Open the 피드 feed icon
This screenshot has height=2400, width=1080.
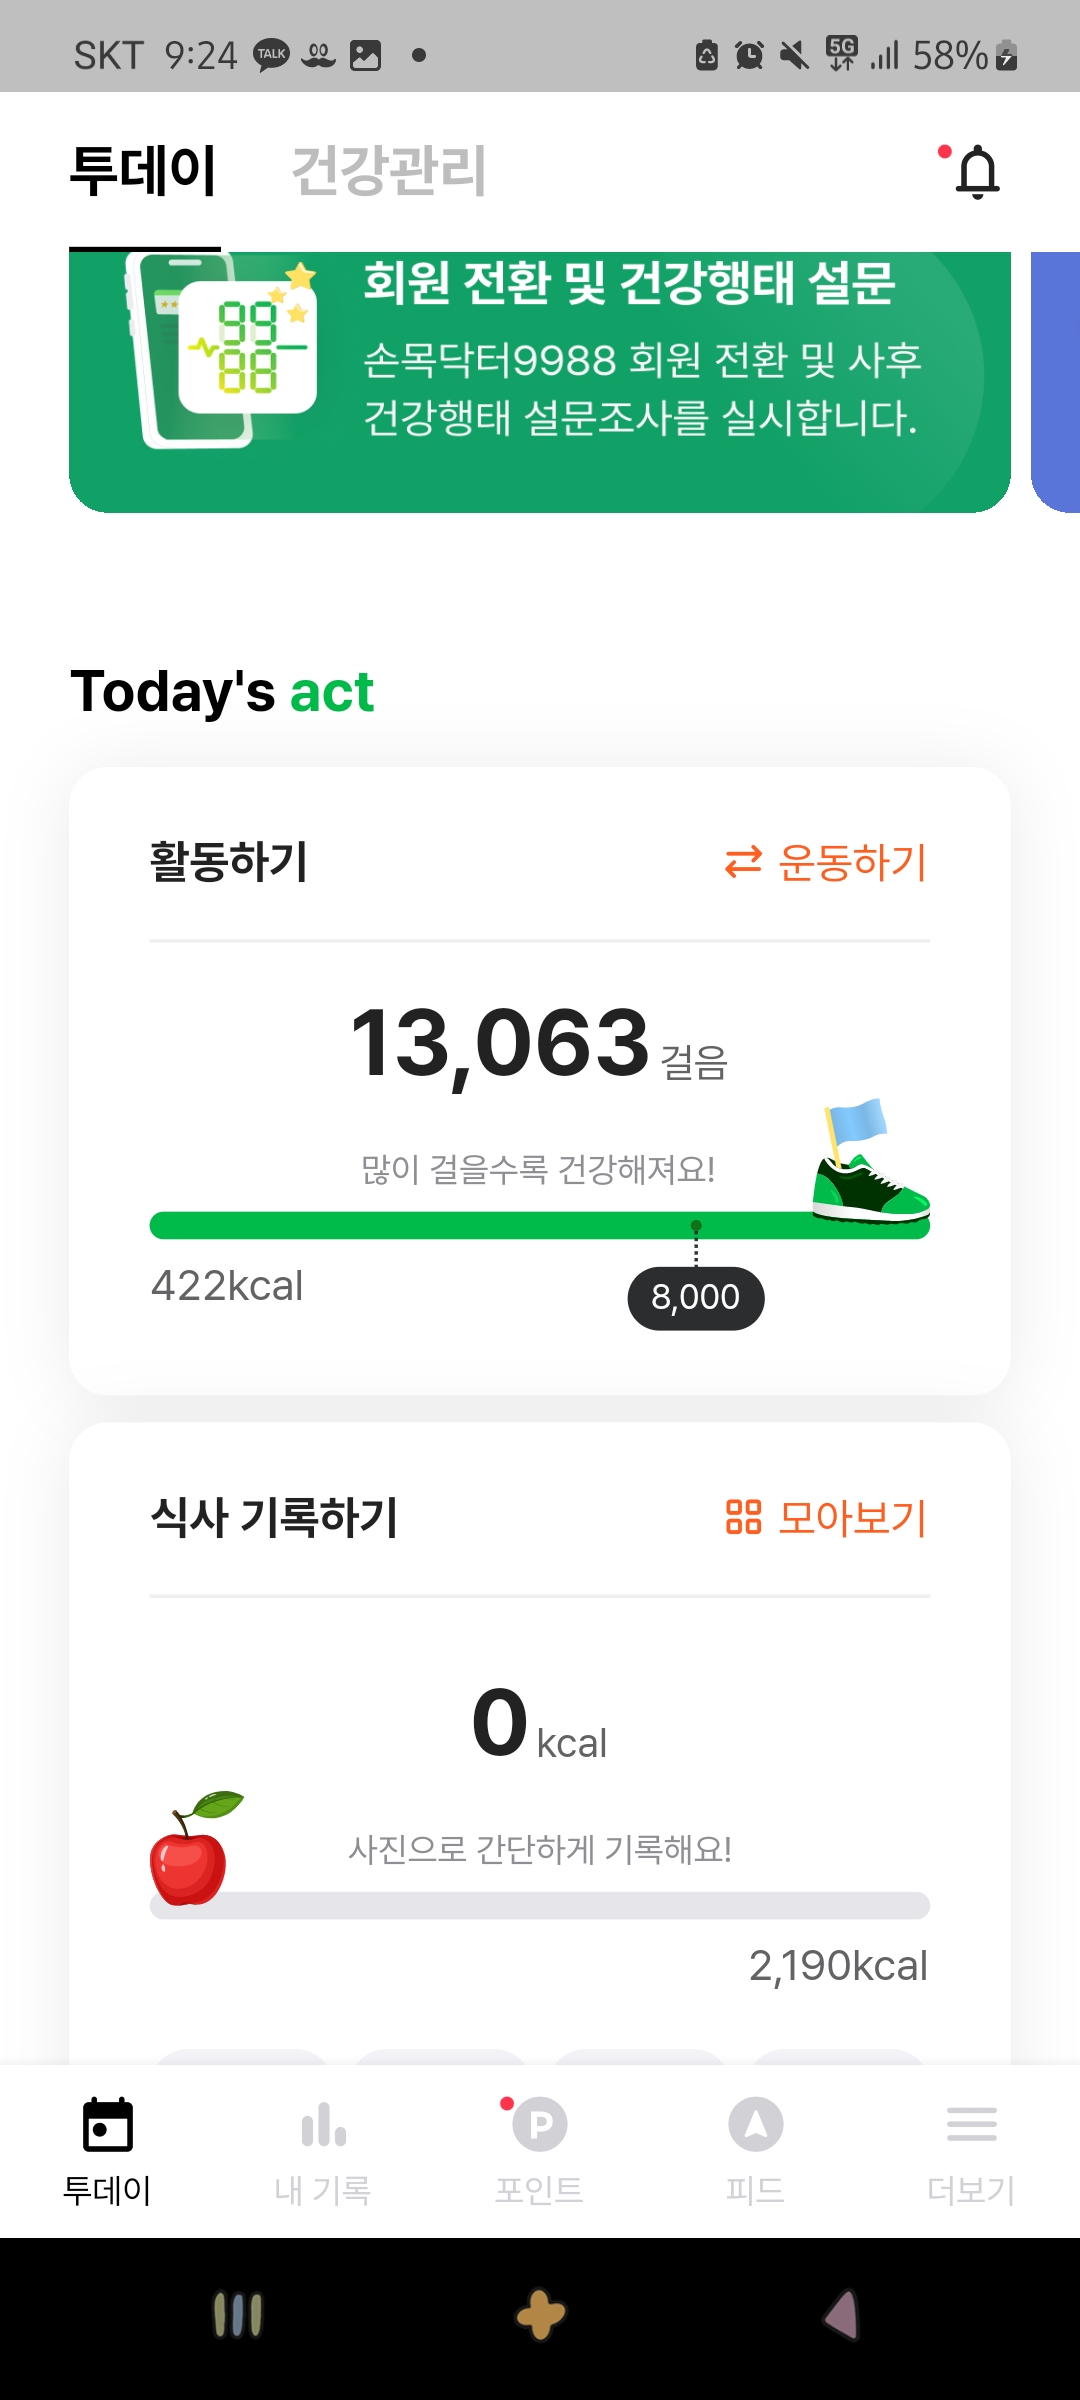point(755,2124)
